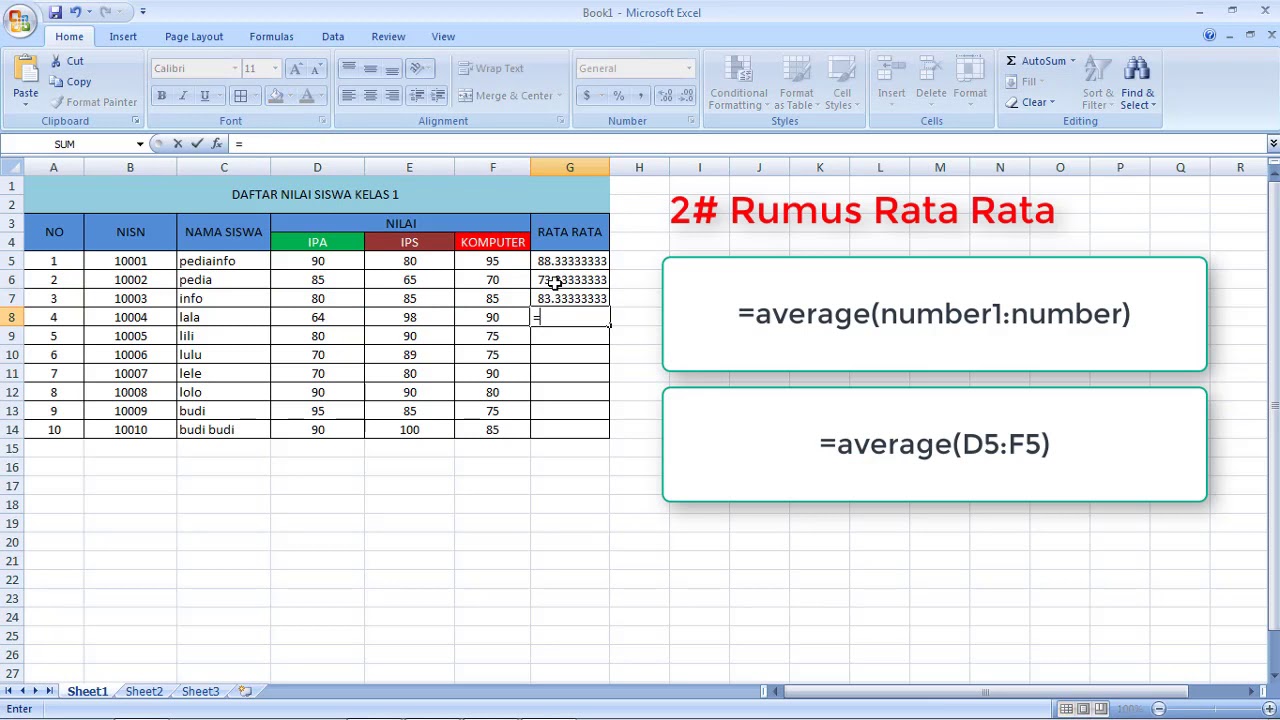This screenshot has width=1280, height=720.
Task: Open Sort & Filter menu
Action: tap(1097, 82)
